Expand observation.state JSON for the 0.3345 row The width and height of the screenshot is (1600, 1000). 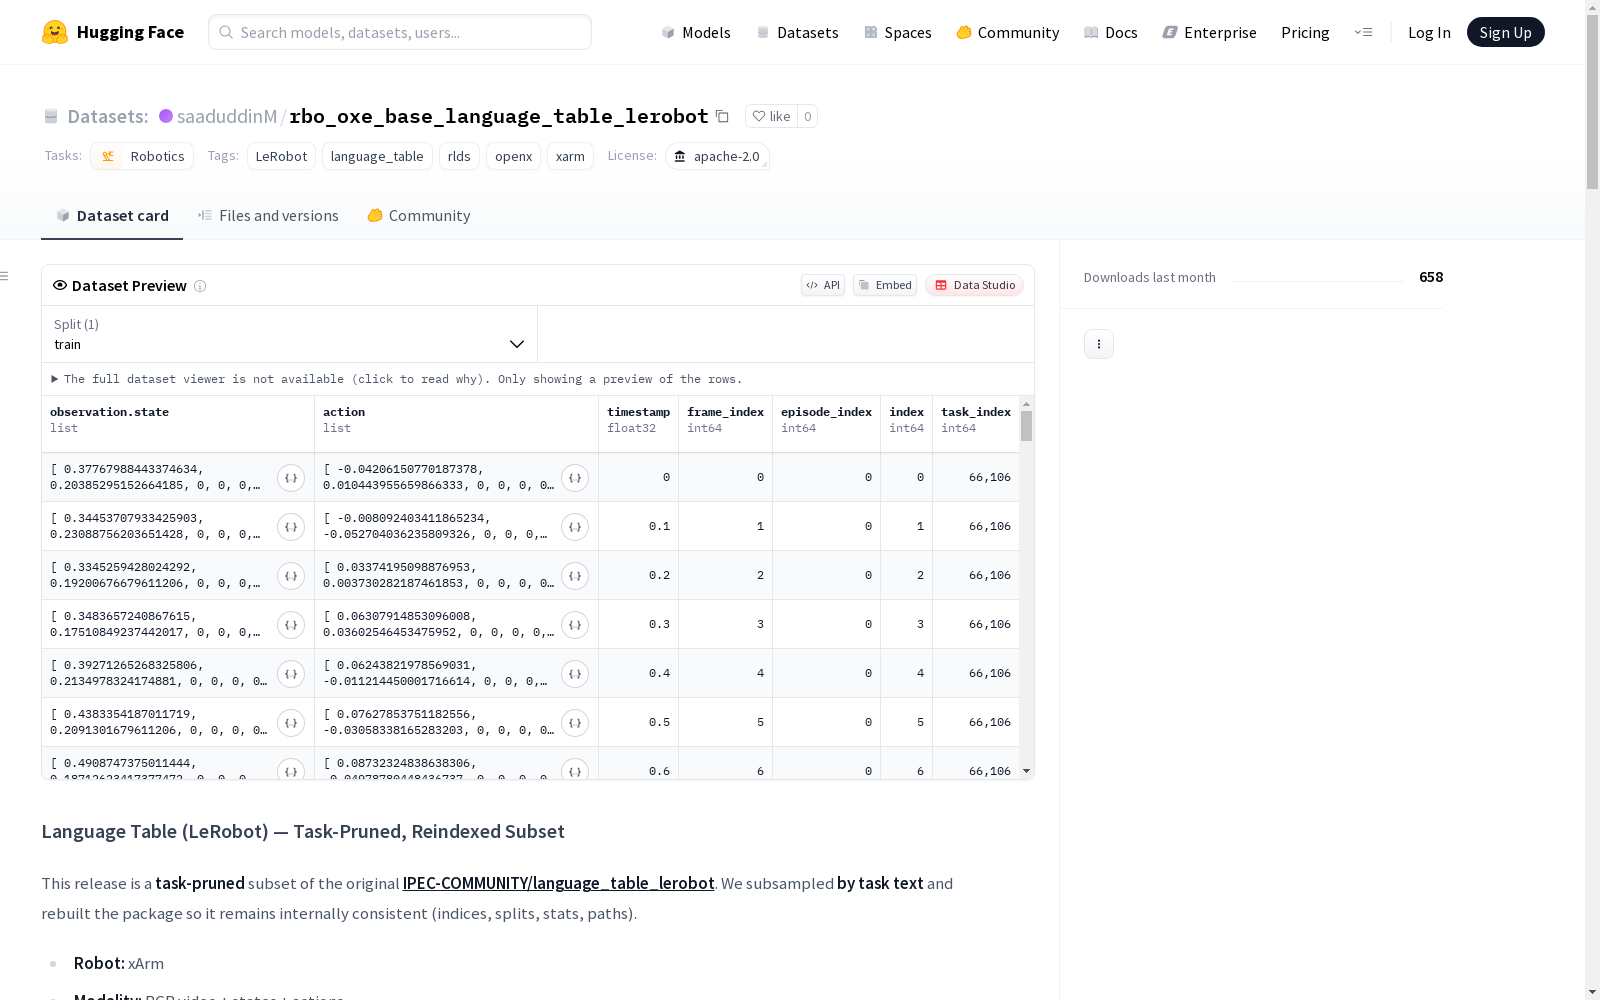(291, 576)
